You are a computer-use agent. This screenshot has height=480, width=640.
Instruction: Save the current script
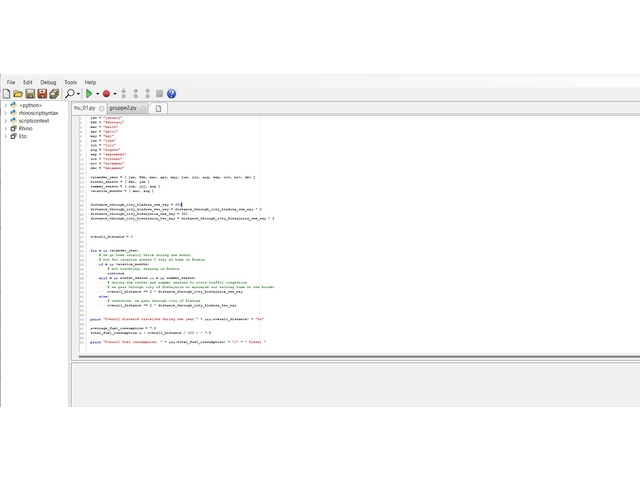point(30,94)
